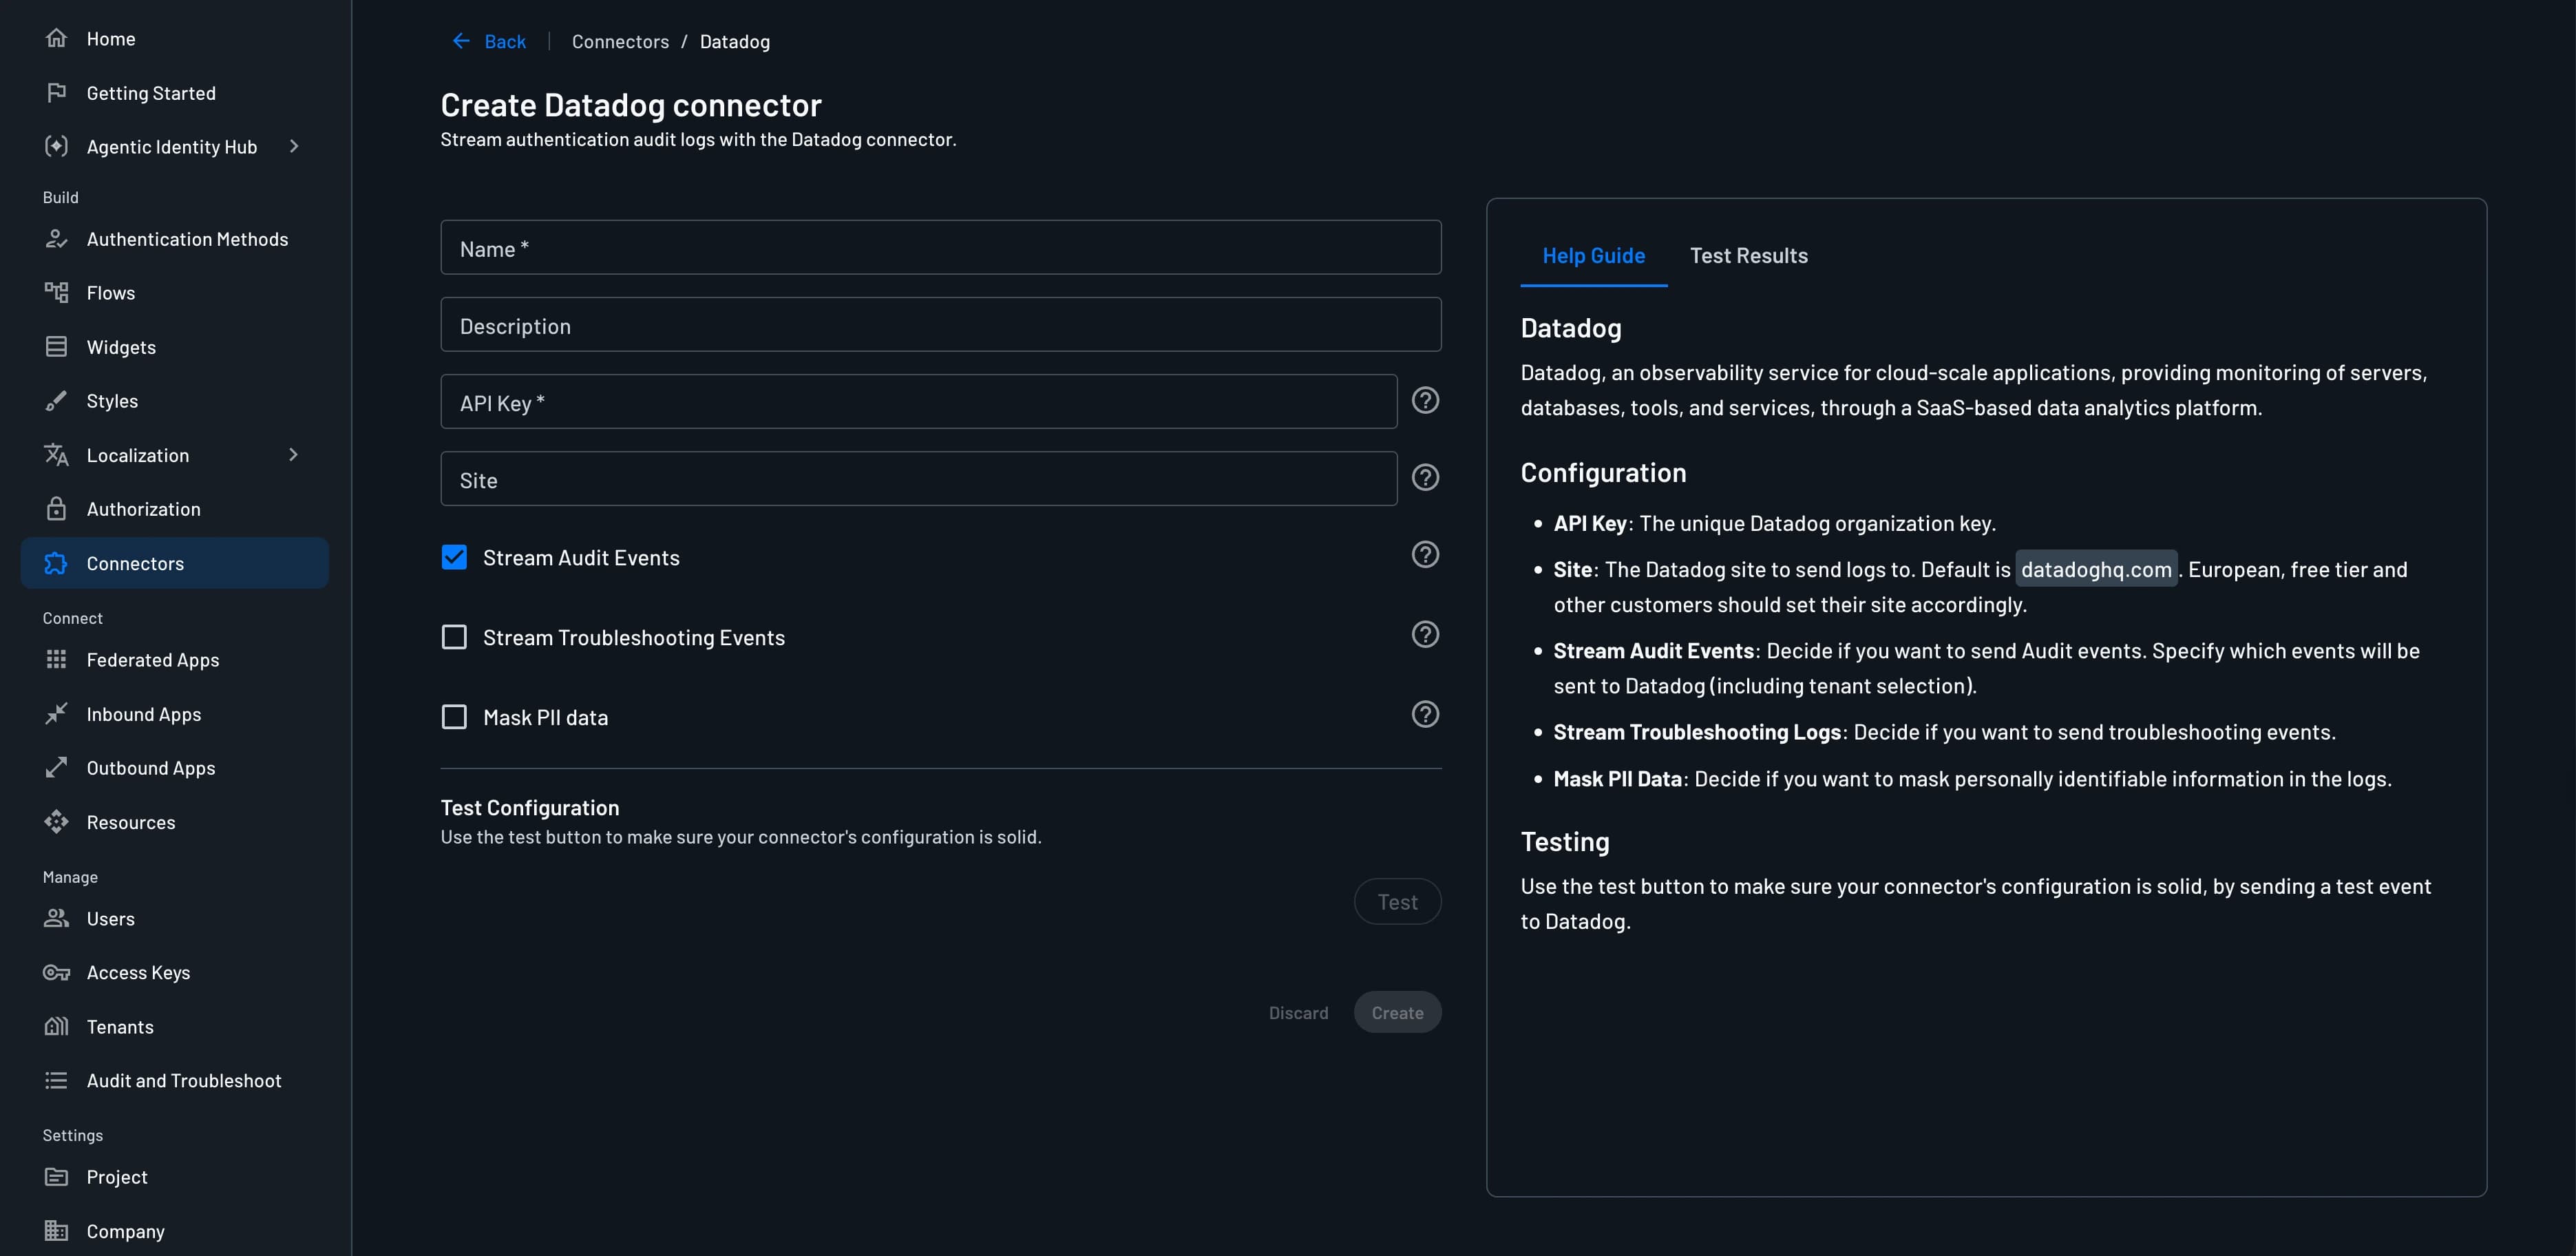The height and width of the screenshot is (1256, 2576).
Task: Focus the Site input field
Action: click(x=918, y=479)
